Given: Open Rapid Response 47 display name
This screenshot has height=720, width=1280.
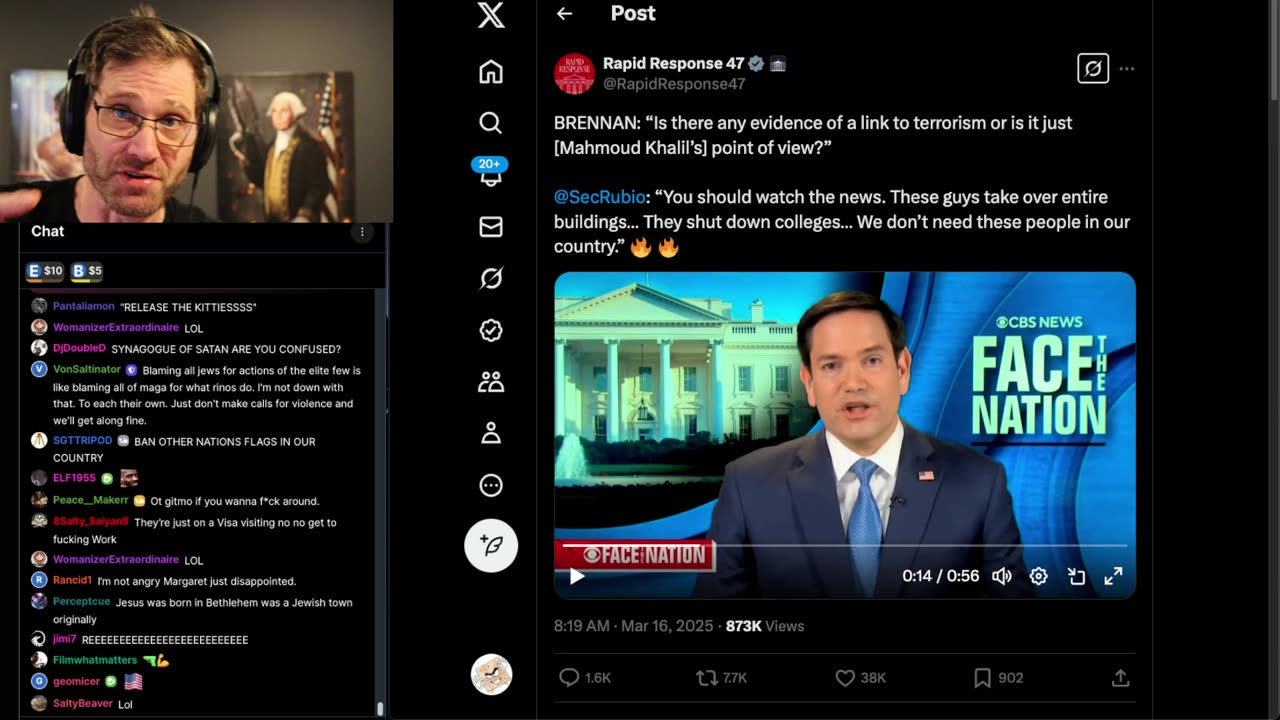Looking at the screenshot, I should tap(673, 63).
